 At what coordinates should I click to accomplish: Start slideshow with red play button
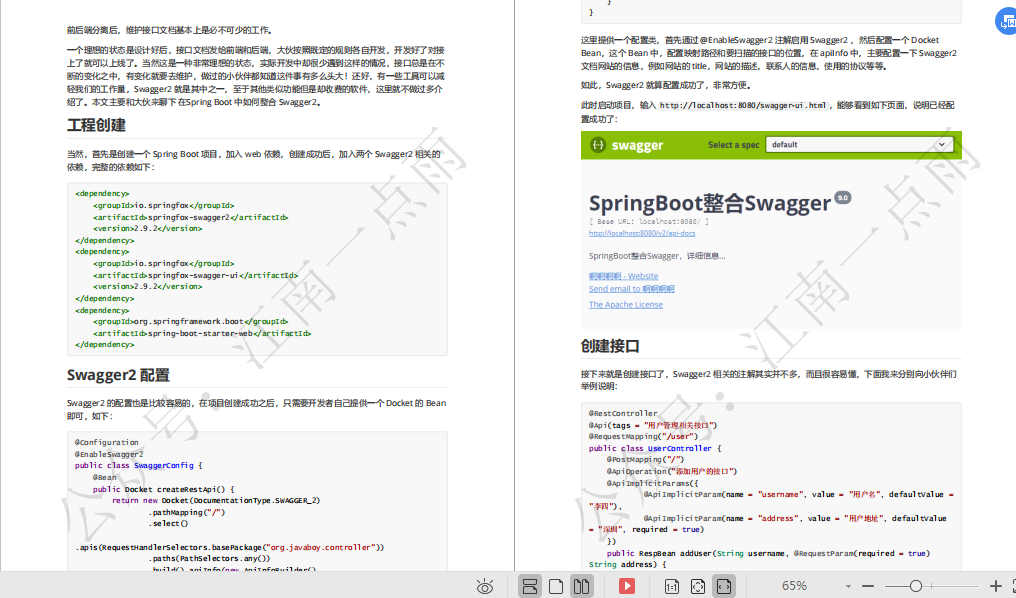pos(627,586)
